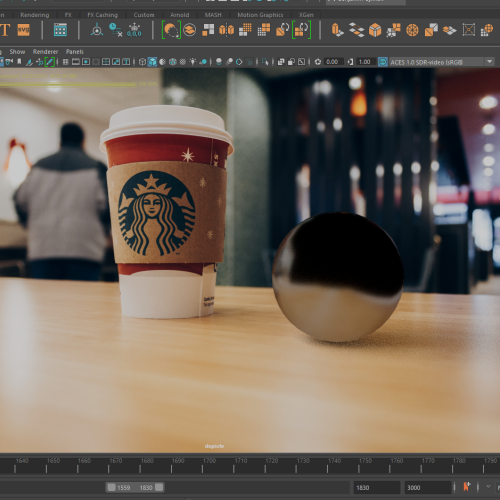Screen dimensions: 500x500
Task: Toggle use all lights bulb icon
Action: click(193, 62)
